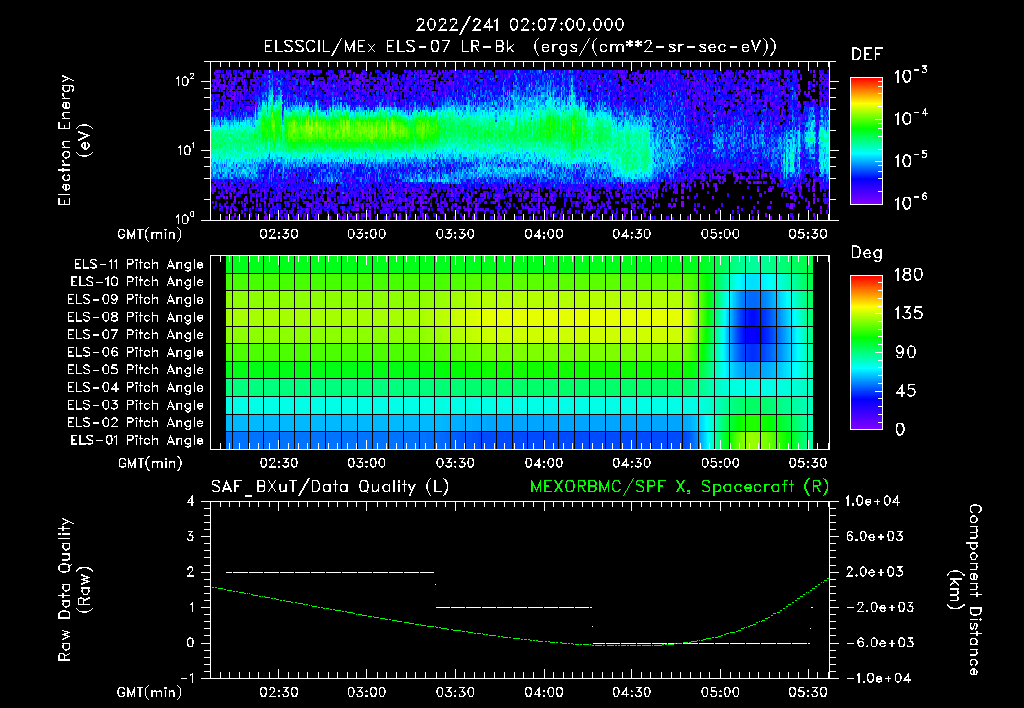Click 03:30 tick under the bottom plot
Screen dimensions: 1024x708
tap(455, 692)
